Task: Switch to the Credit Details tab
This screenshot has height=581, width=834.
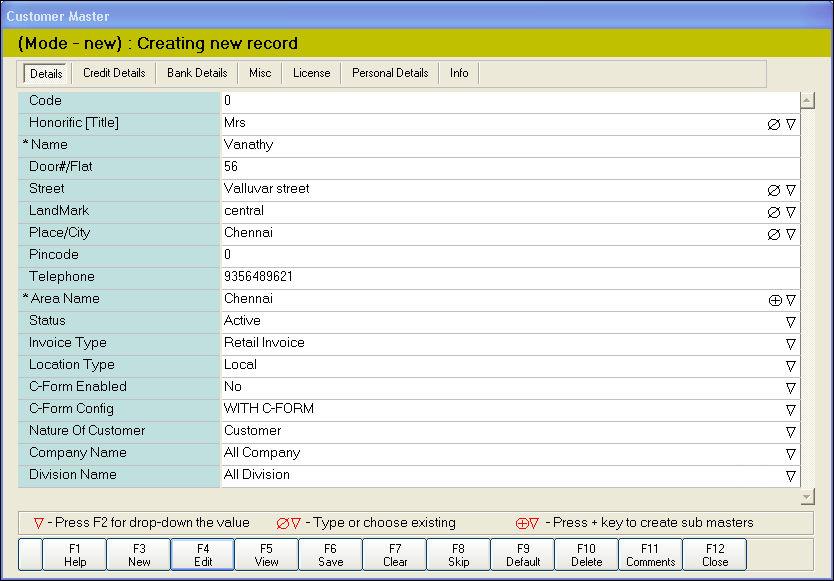Action: [x=114, y=73]
